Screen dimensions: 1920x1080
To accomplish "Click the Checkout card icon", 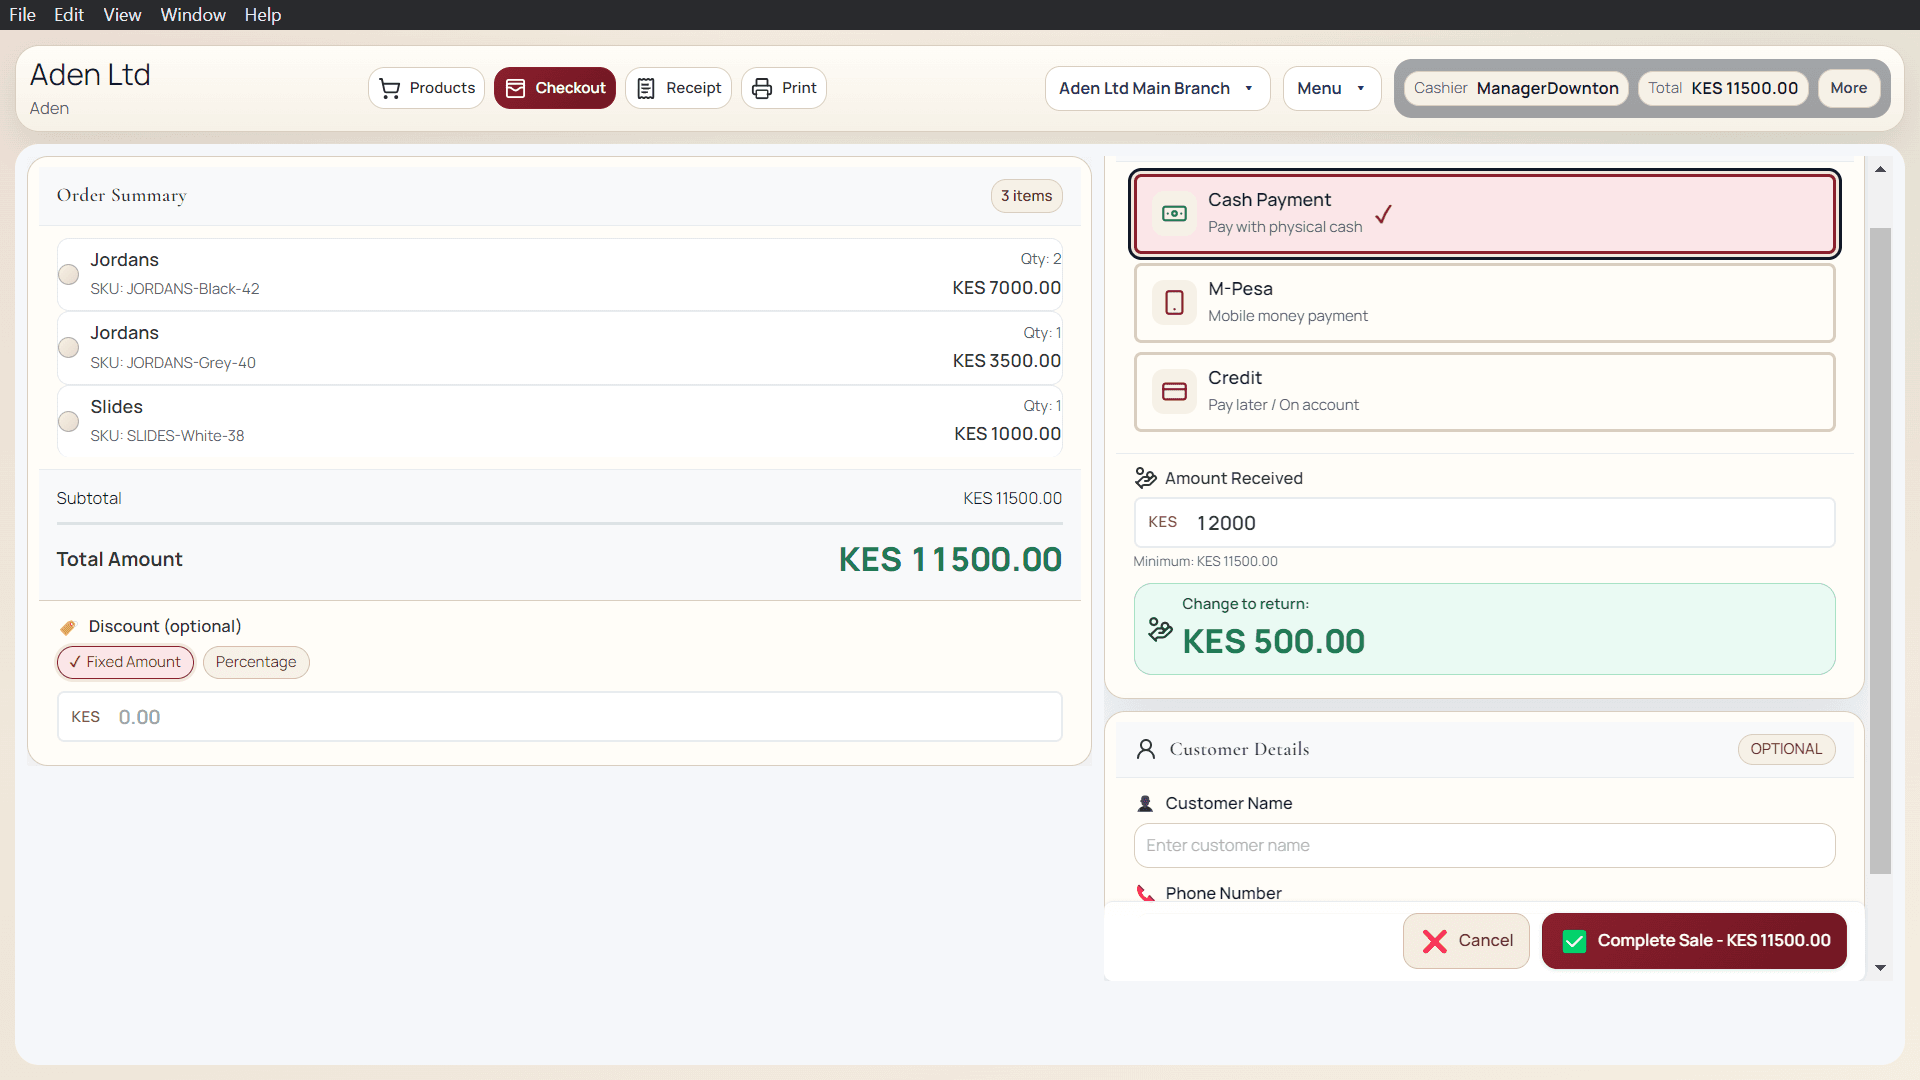I will tap(516, 89).
